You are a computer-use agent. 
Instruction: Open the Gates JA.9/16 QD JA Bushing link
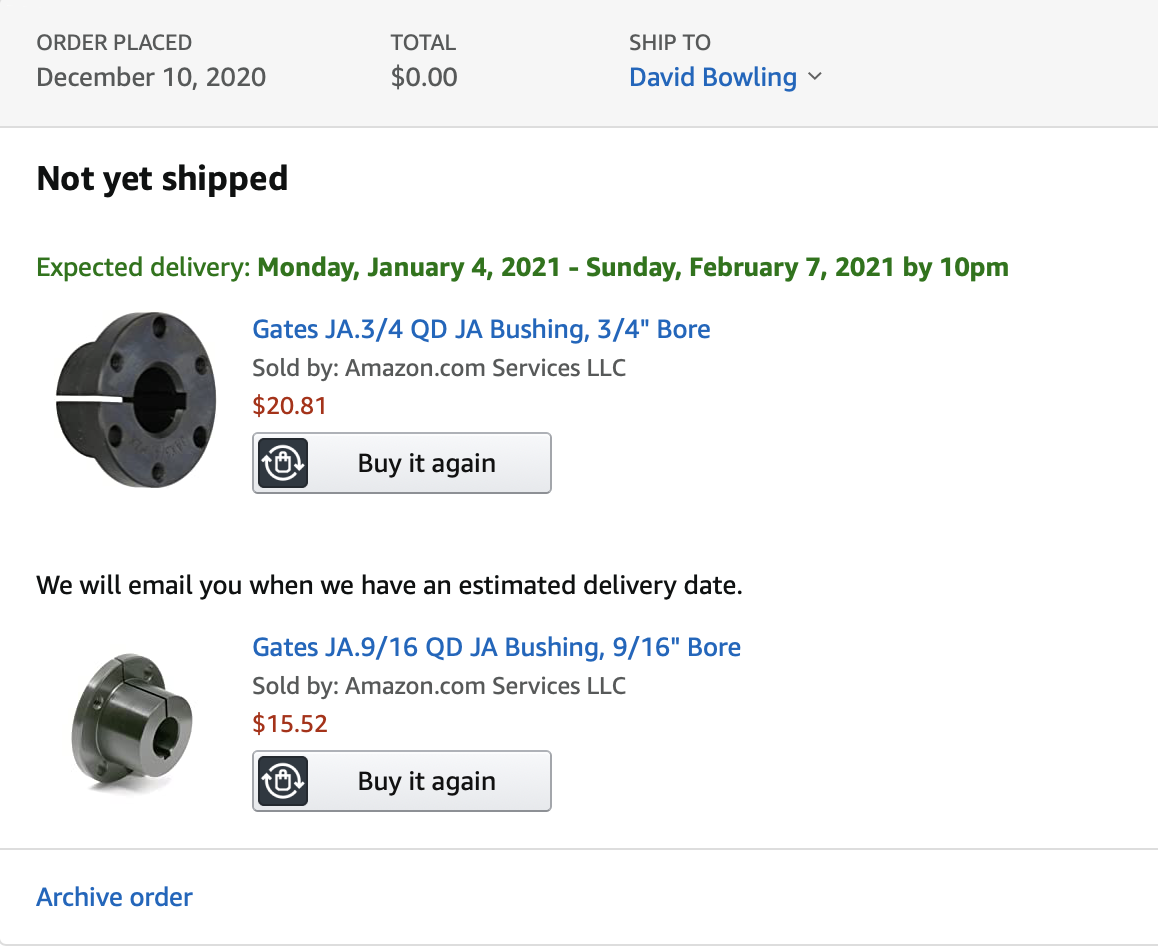click(496, 647)
